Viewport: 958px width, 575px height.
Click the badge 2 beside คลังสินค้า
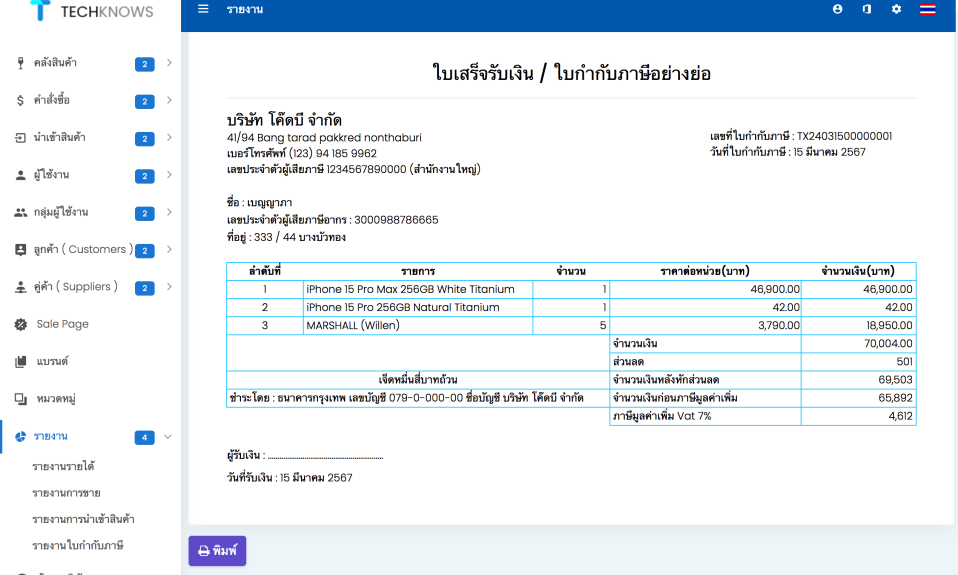pyautogui.click(x=144, y=64)
